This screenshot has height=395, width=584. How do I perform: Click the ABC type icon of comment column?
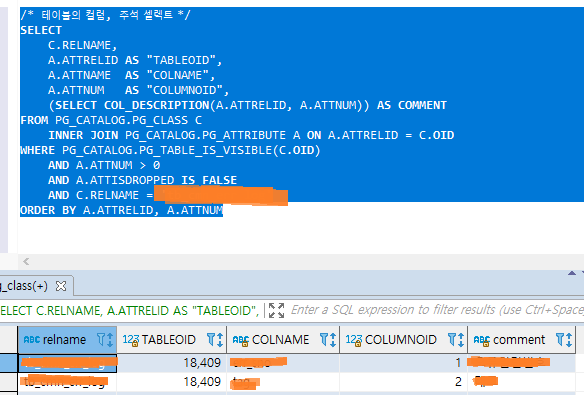coord(482,340)
